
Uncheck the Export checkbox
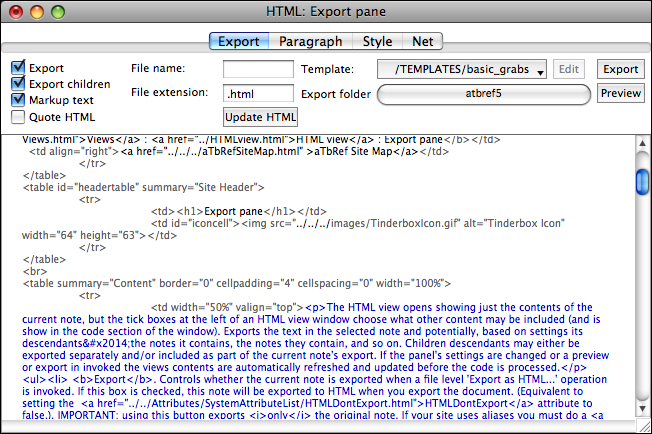(x=18, y=68)
